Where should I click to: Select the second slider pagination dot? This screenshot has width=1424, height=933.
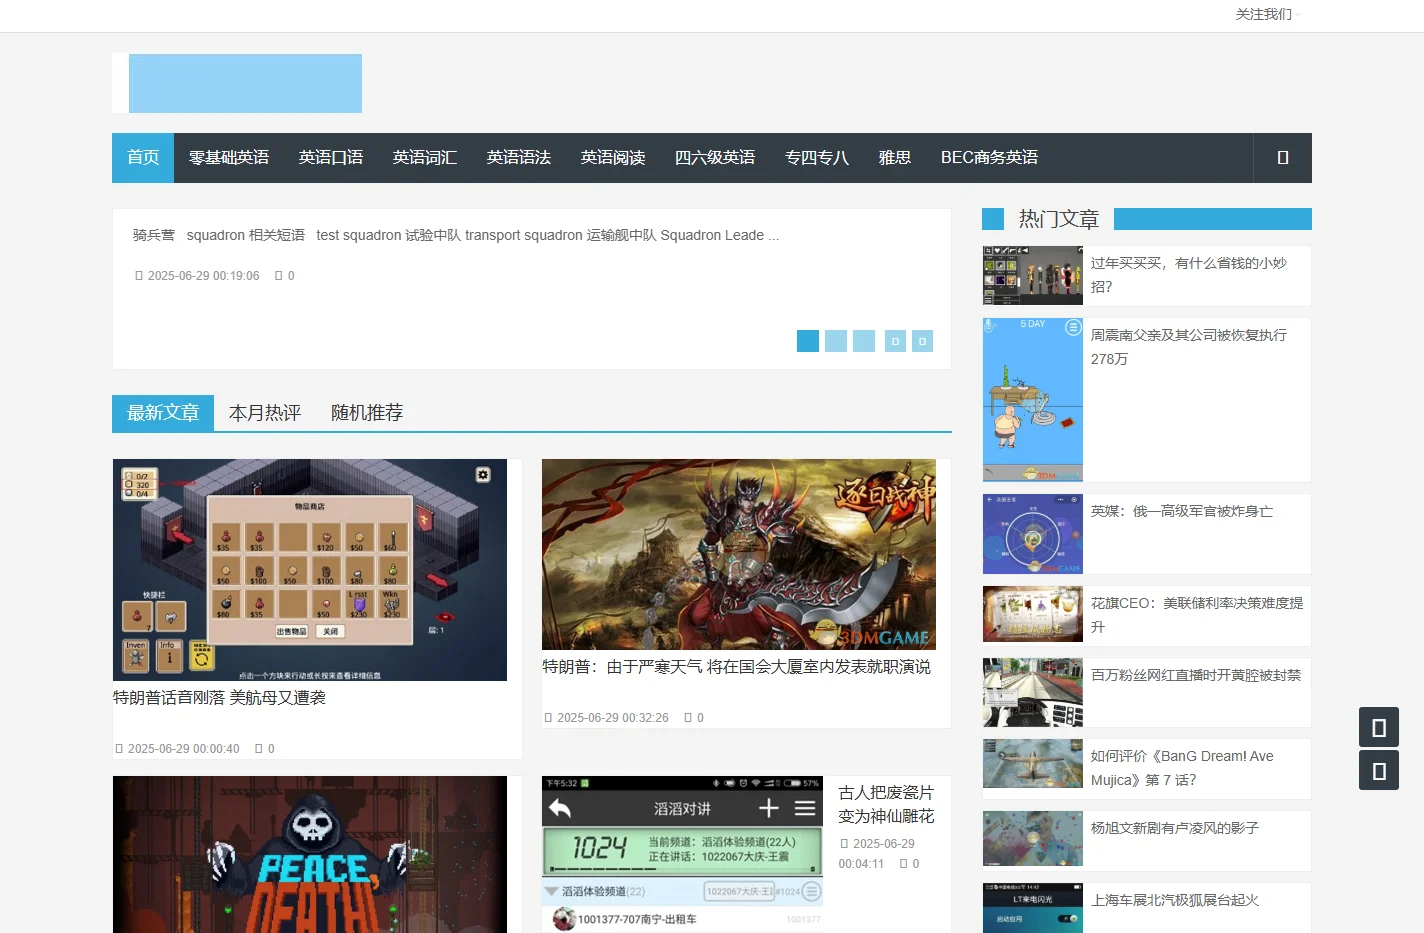pyautogui.click(x=836, y=341)
